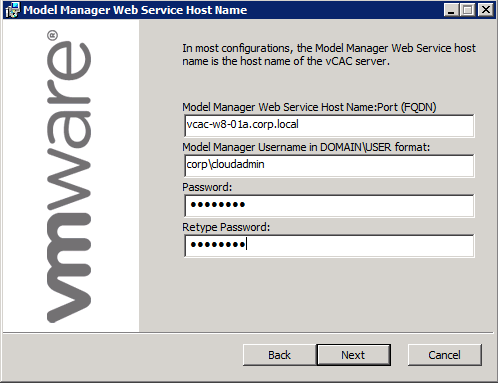This screenshot has width=498, height=383.
Task: Cancel the installation wizard
Action: [x=445, y=355]
